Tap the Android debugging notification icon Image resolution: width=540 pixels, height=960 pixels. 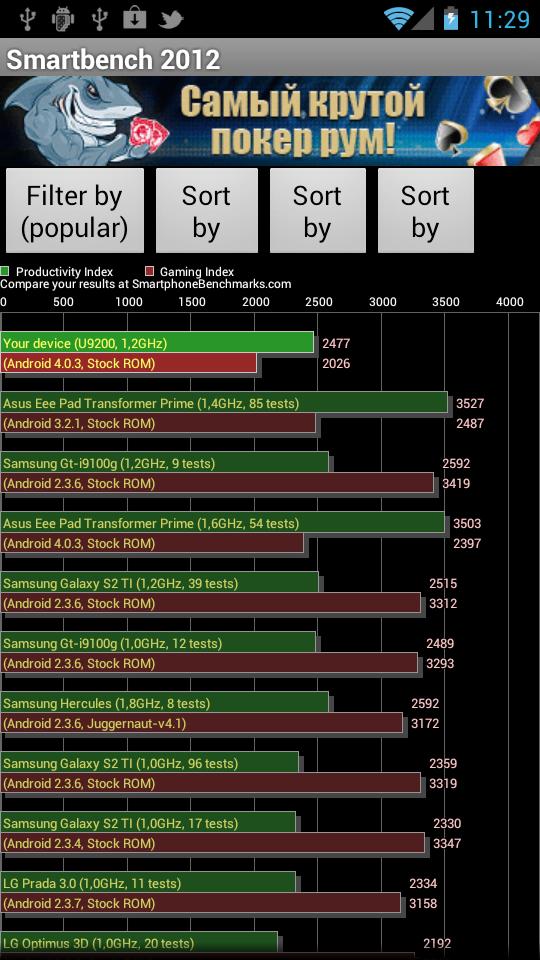63,19
